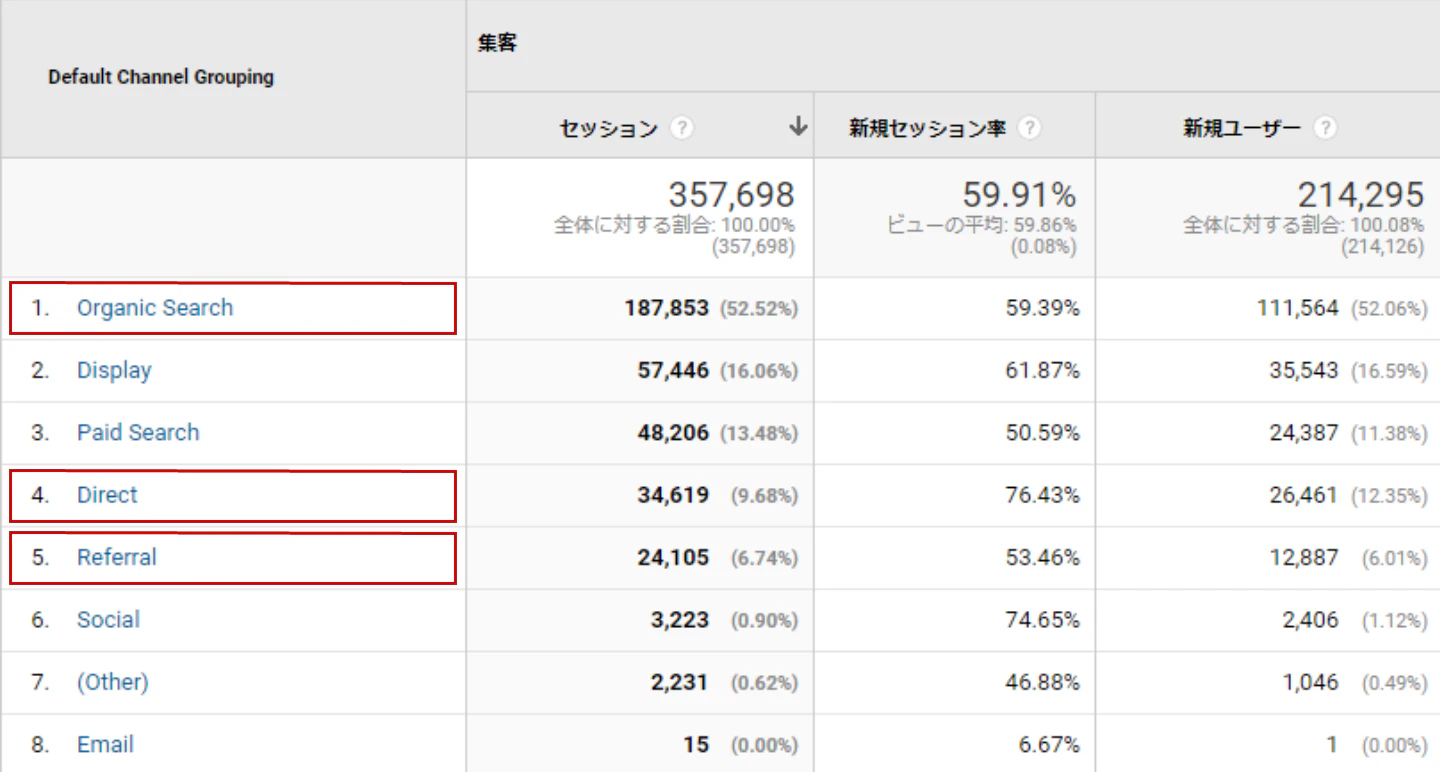Screen dimensions: 1440x772
Task: Open the Direct channel link
Action: (107, 495)
